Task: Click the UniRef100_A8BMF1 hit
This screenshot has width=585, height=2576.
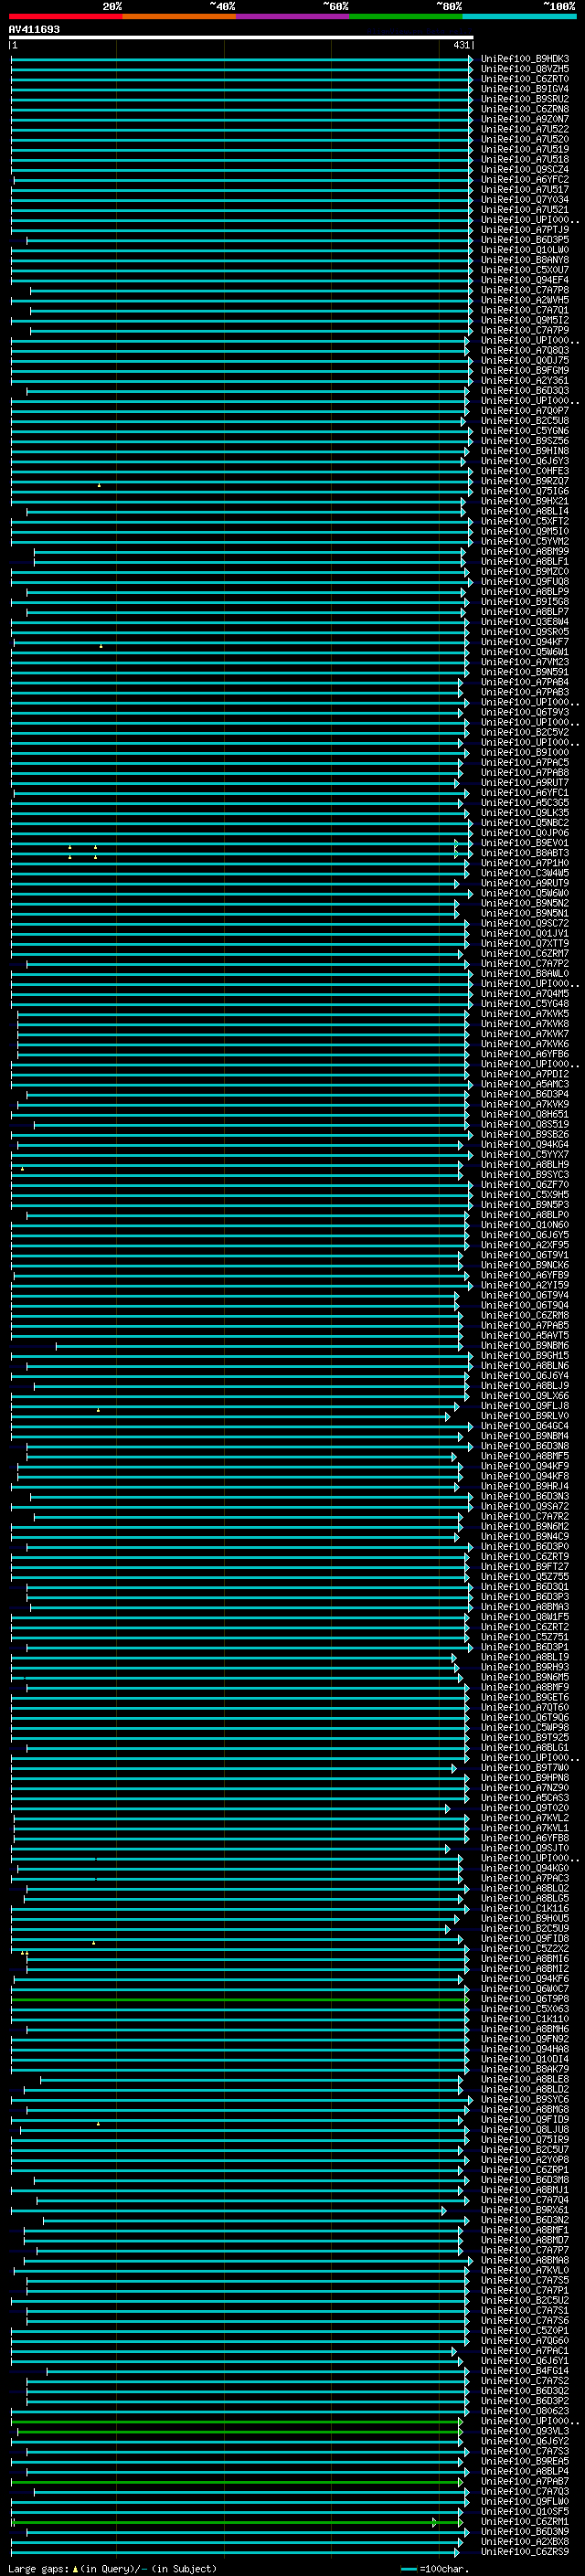Action: click(x=524, y=2230)
